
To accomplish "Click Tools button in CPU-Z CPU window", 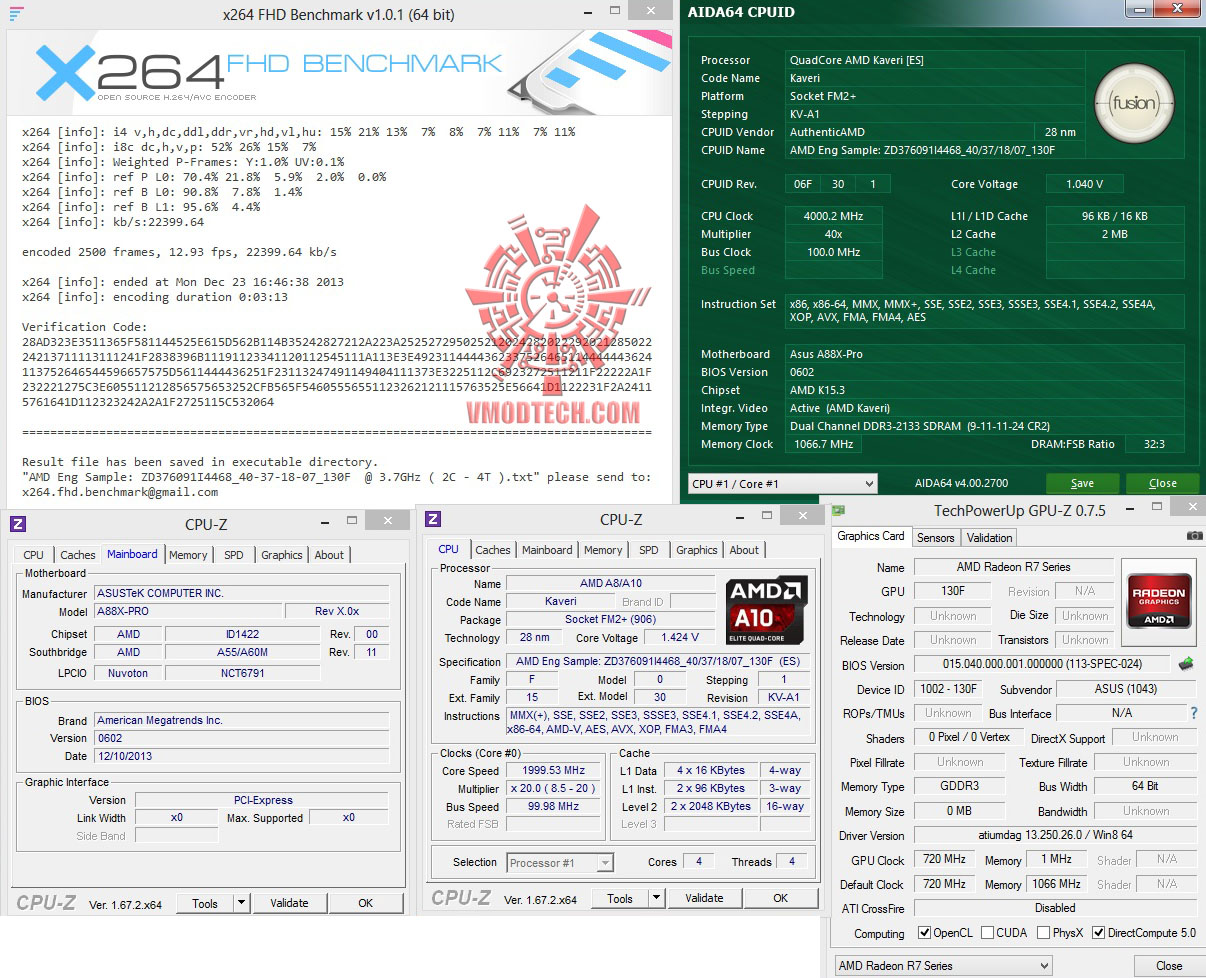I will (620, 899).
